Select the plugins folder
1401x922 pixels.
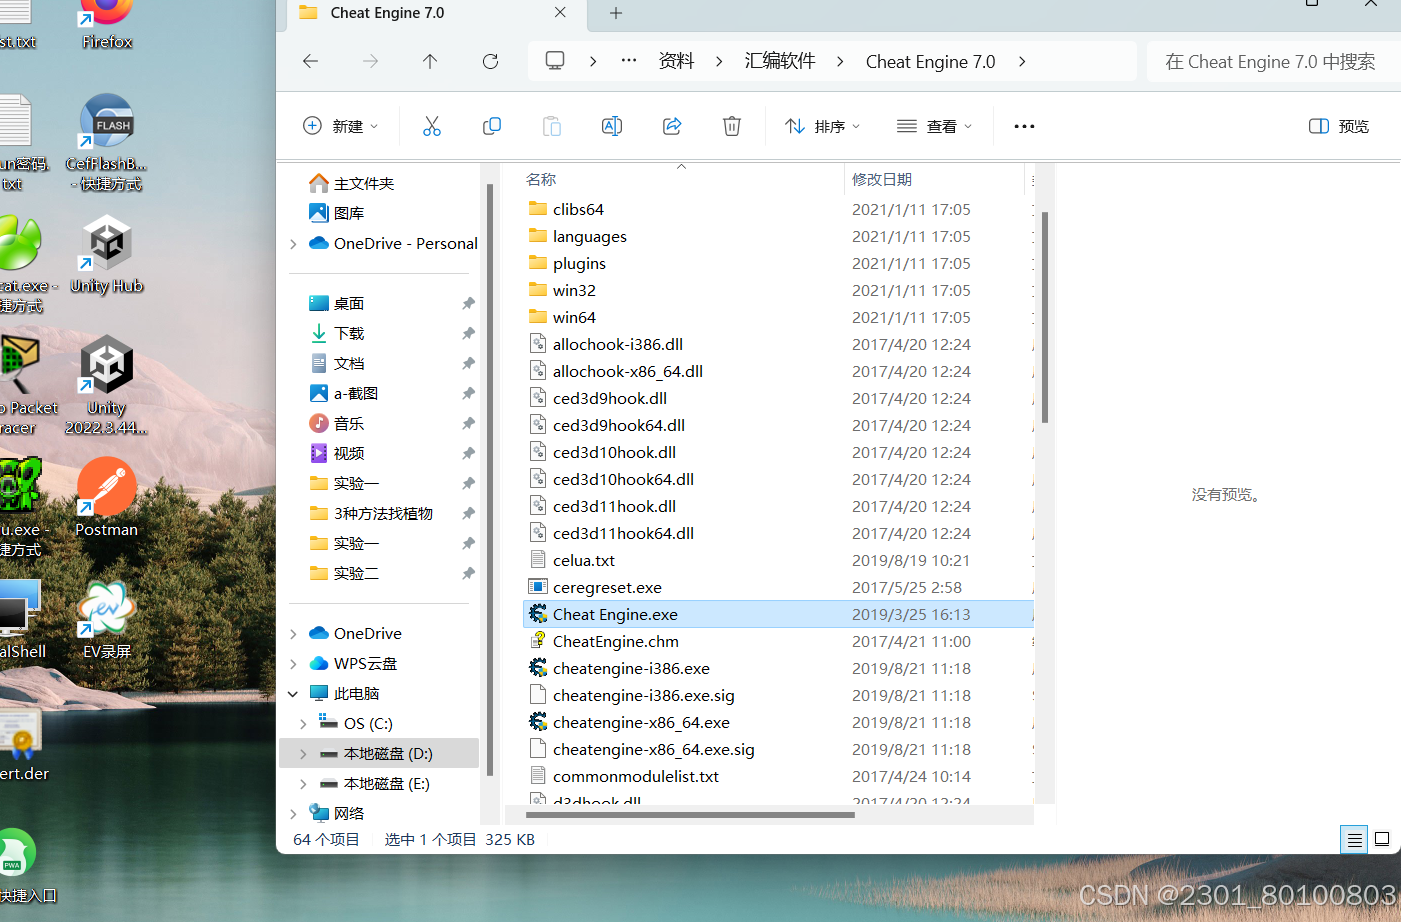pos(579,263)
